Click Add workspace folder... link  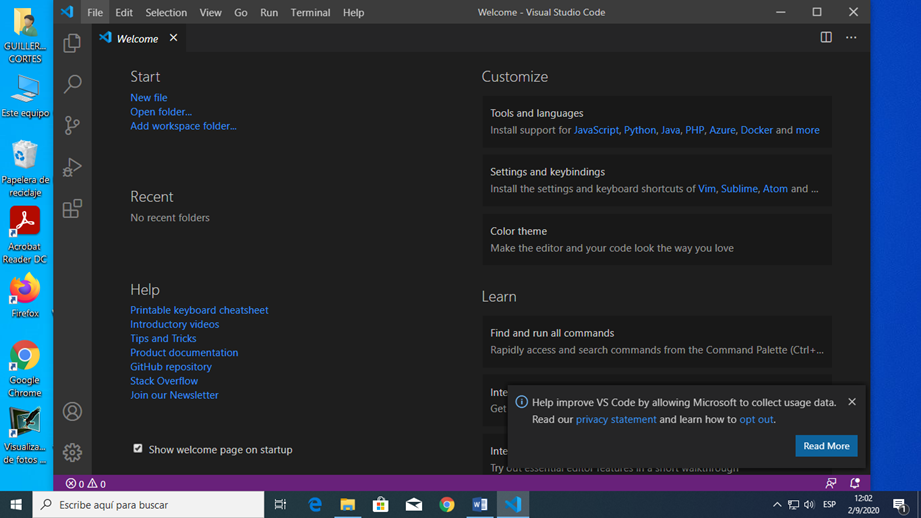click(x=183, y=126)
